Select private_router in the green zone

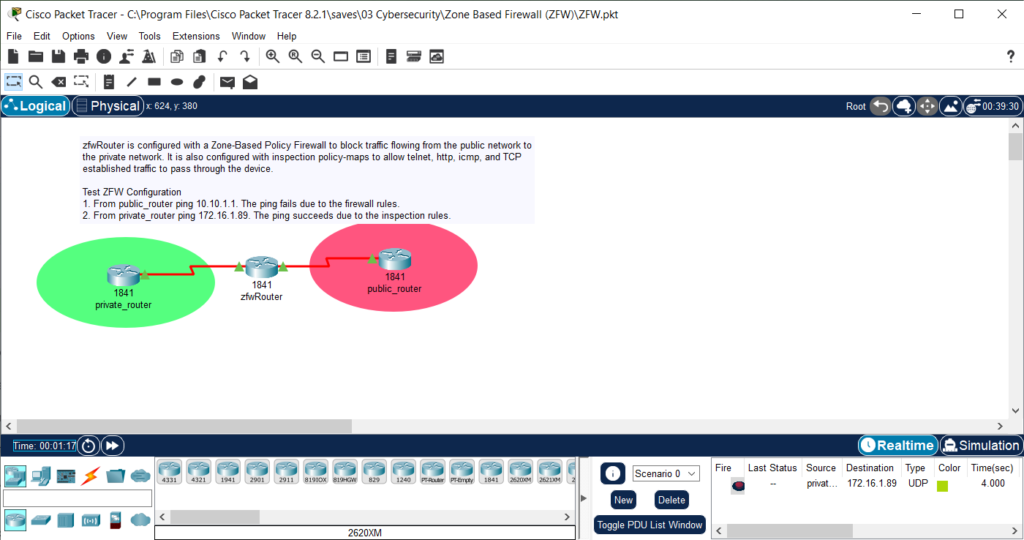click(123, 276)
